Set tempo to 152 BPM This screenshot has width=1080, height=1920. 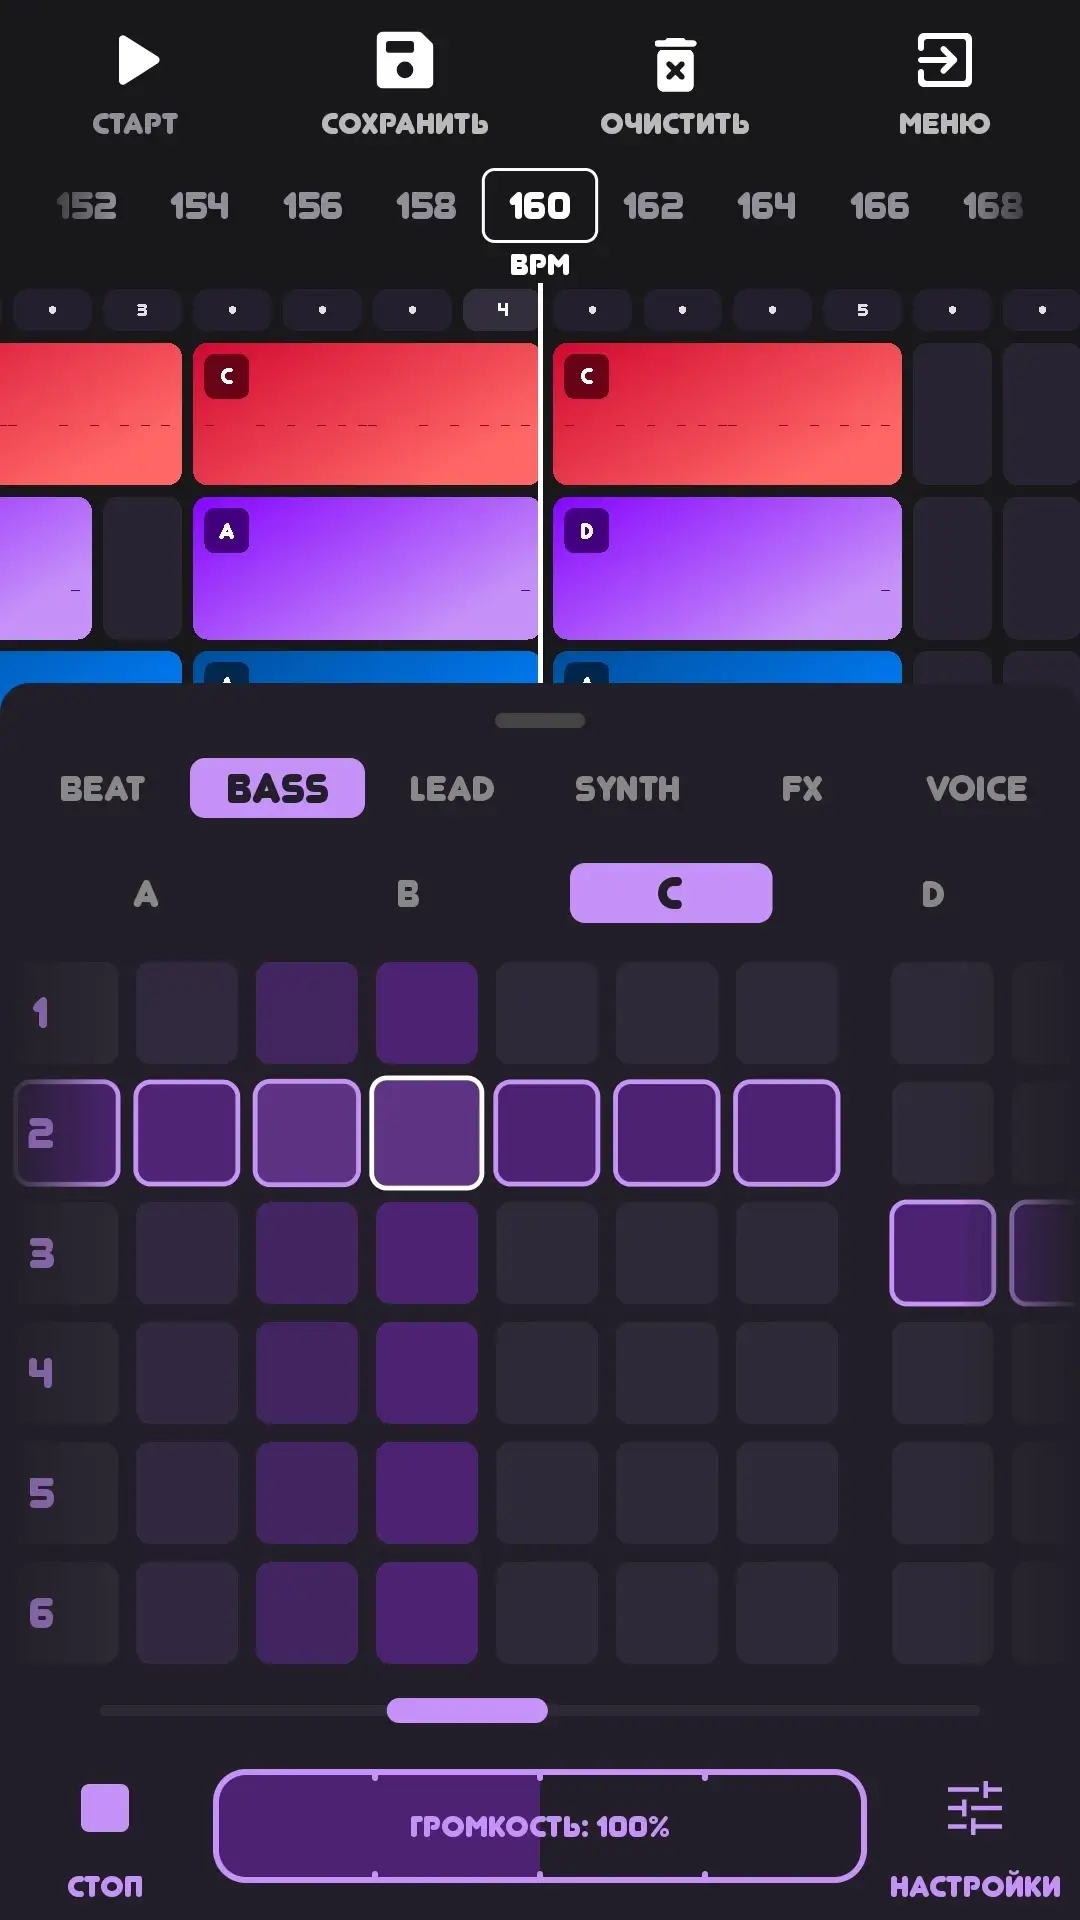pos(86,206)
